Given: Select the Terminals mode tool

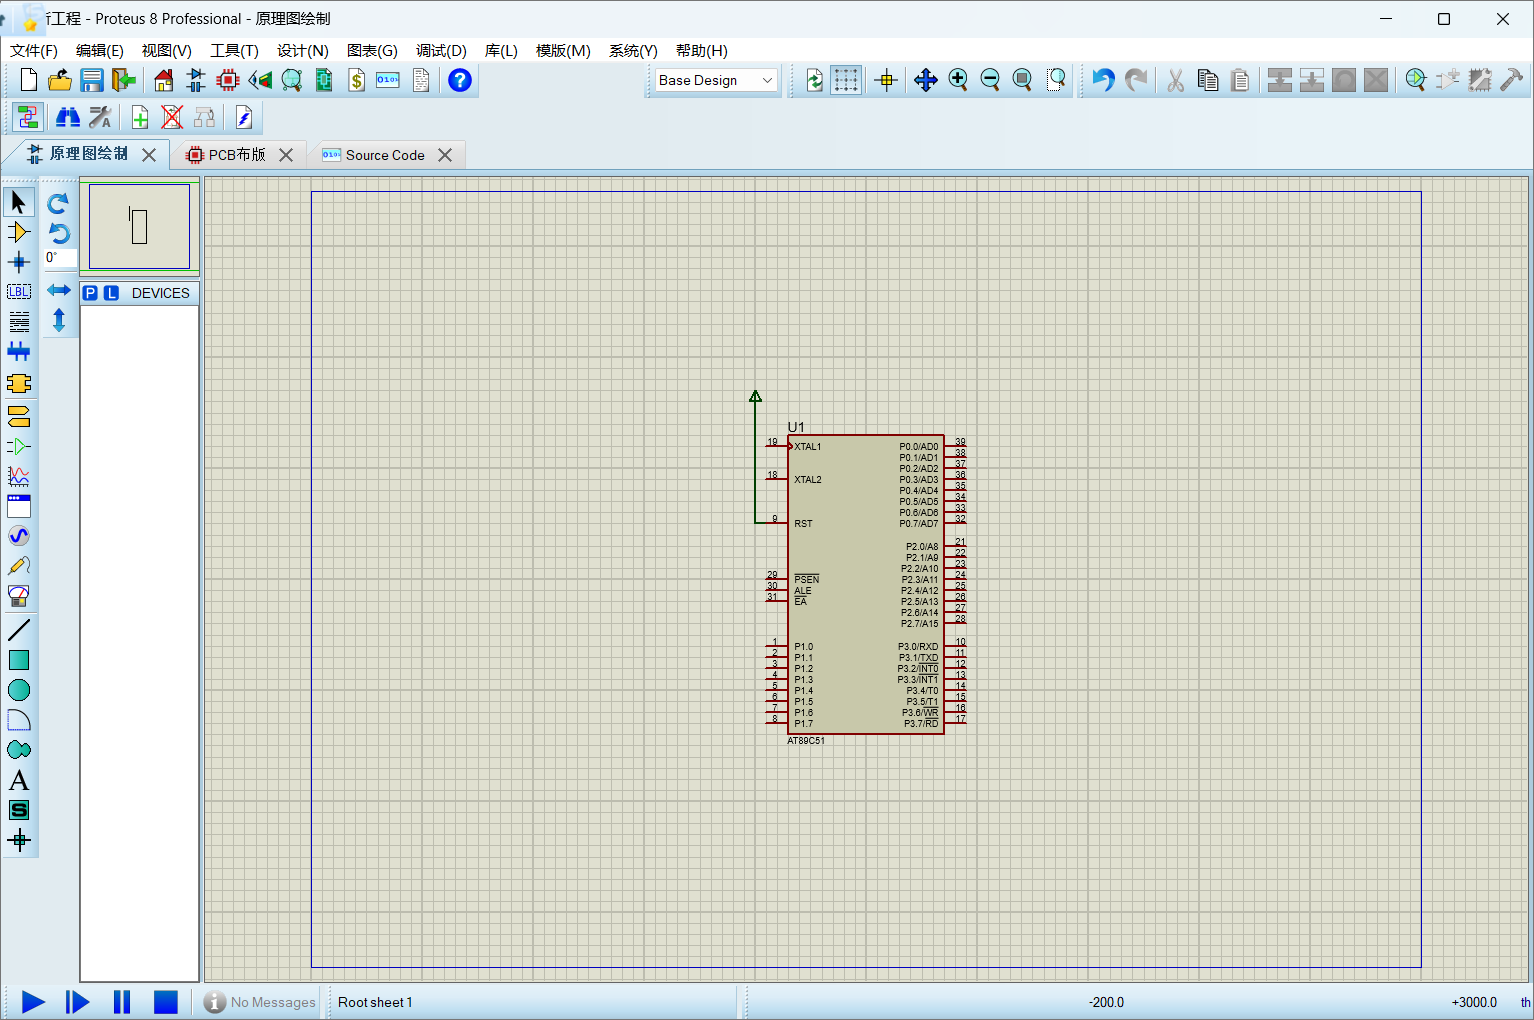Looking at the screenshot, I should coord(19,416).
